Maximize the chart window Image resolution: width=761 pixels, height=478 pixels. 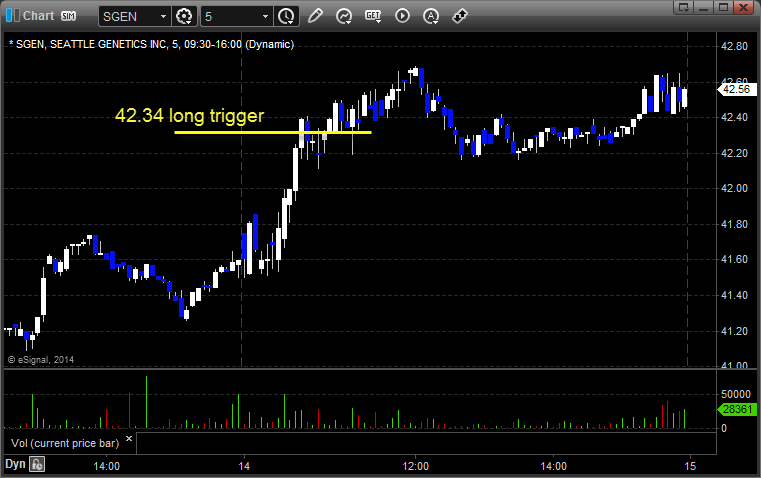[x=724, y=7]
